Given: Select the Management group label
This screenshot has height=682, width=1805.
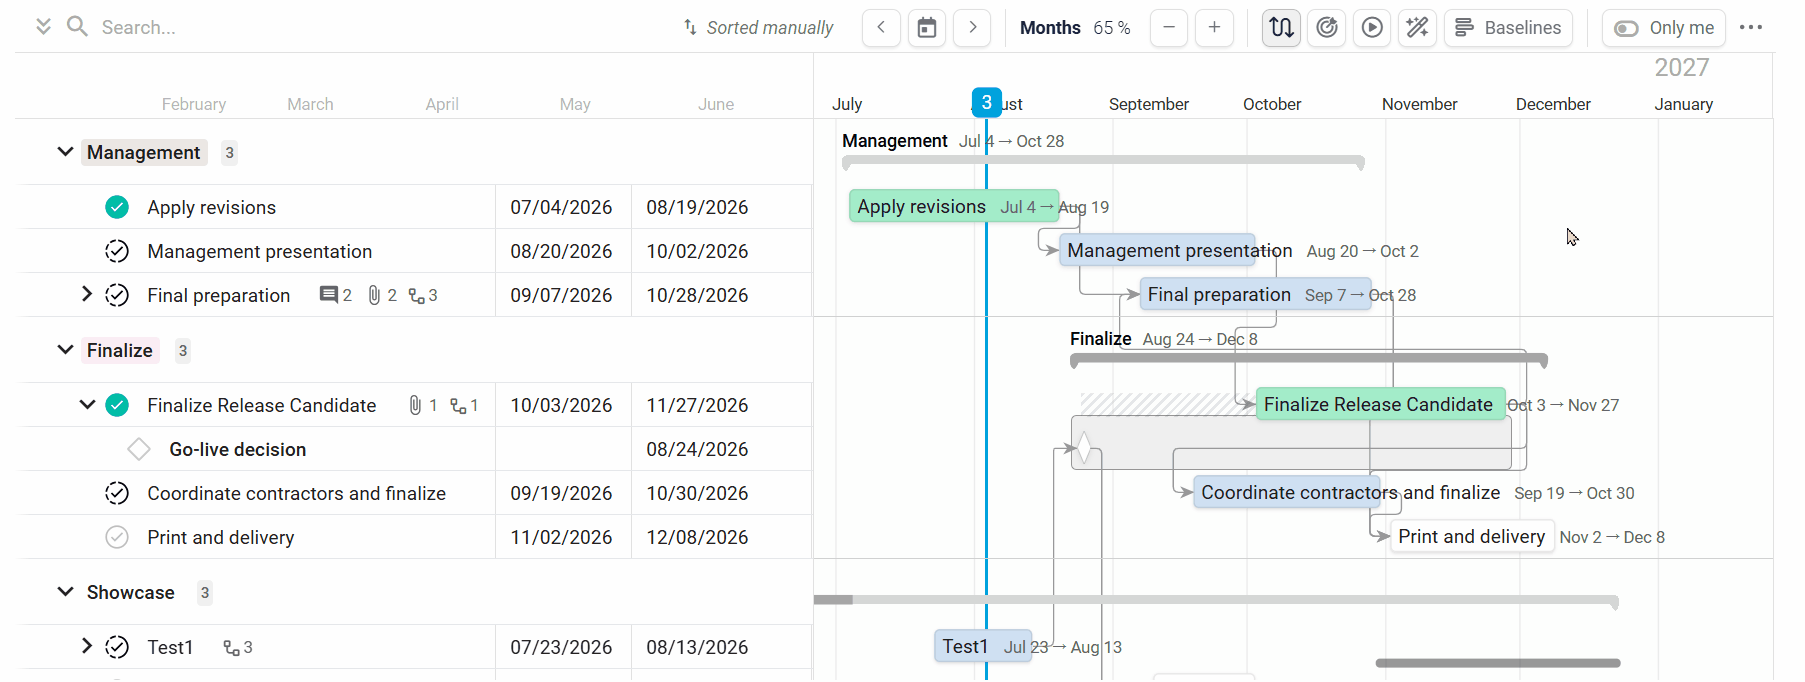Looking at the screenshot, I should coord(143,152).
